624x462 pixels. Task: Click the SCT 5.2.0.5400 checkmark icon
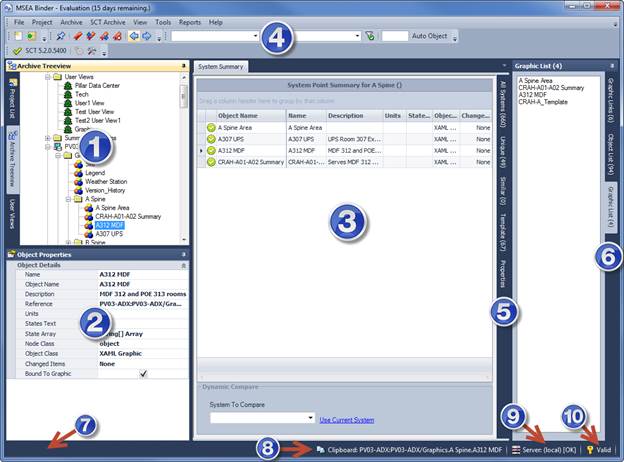point(15,50)
